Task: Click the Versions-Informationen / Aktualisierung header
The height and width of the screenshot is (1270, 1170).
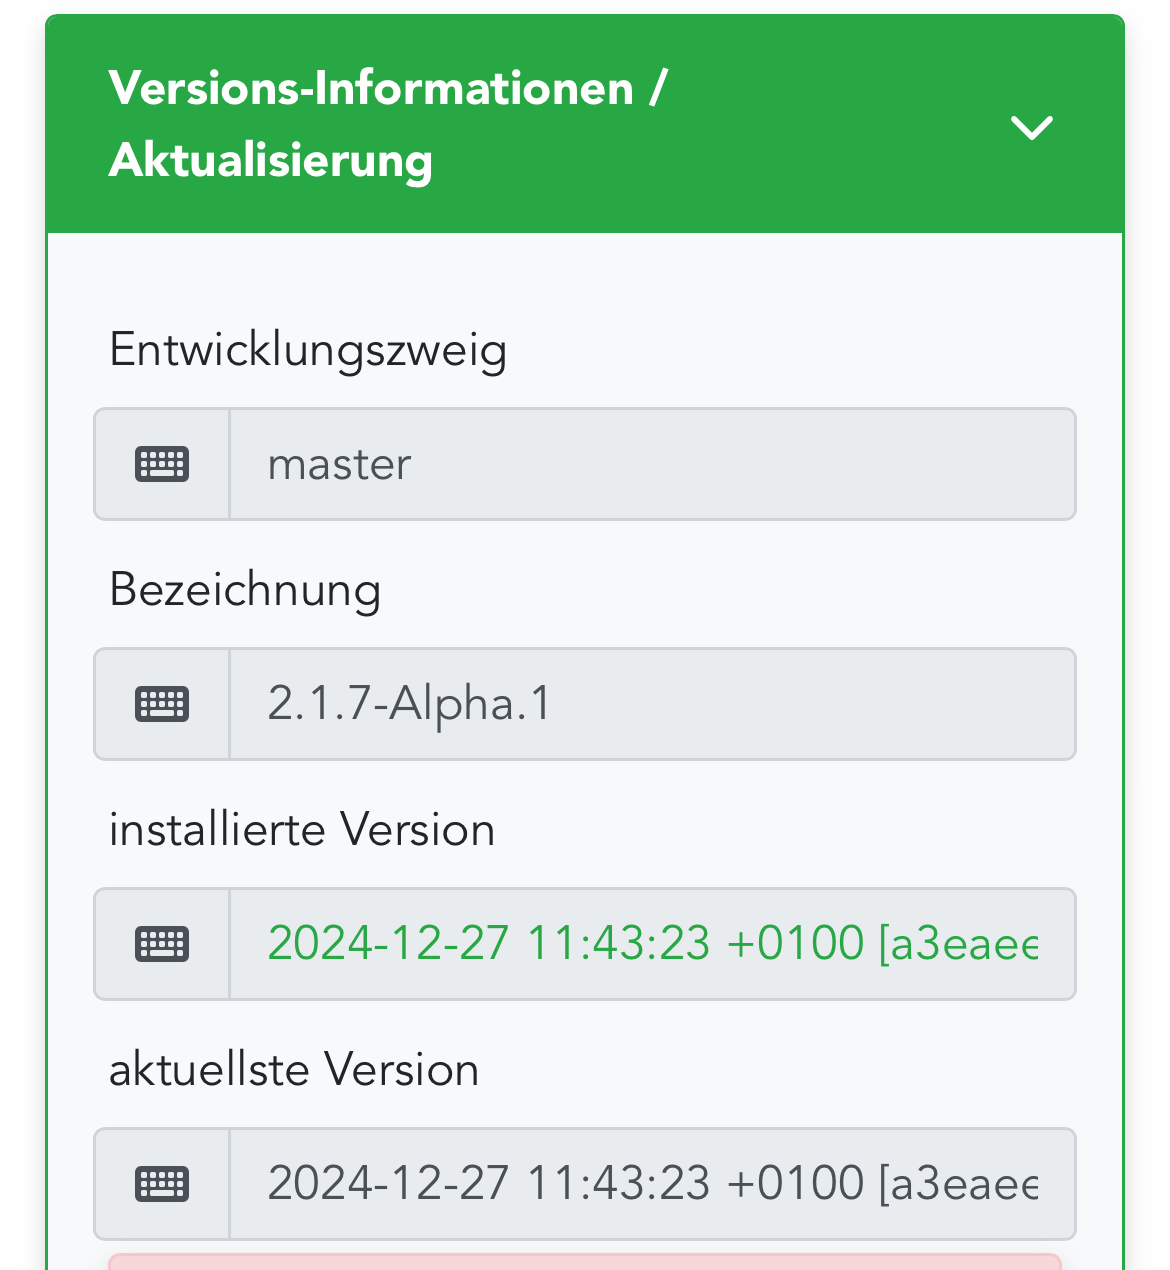Action: click(585, 124)
